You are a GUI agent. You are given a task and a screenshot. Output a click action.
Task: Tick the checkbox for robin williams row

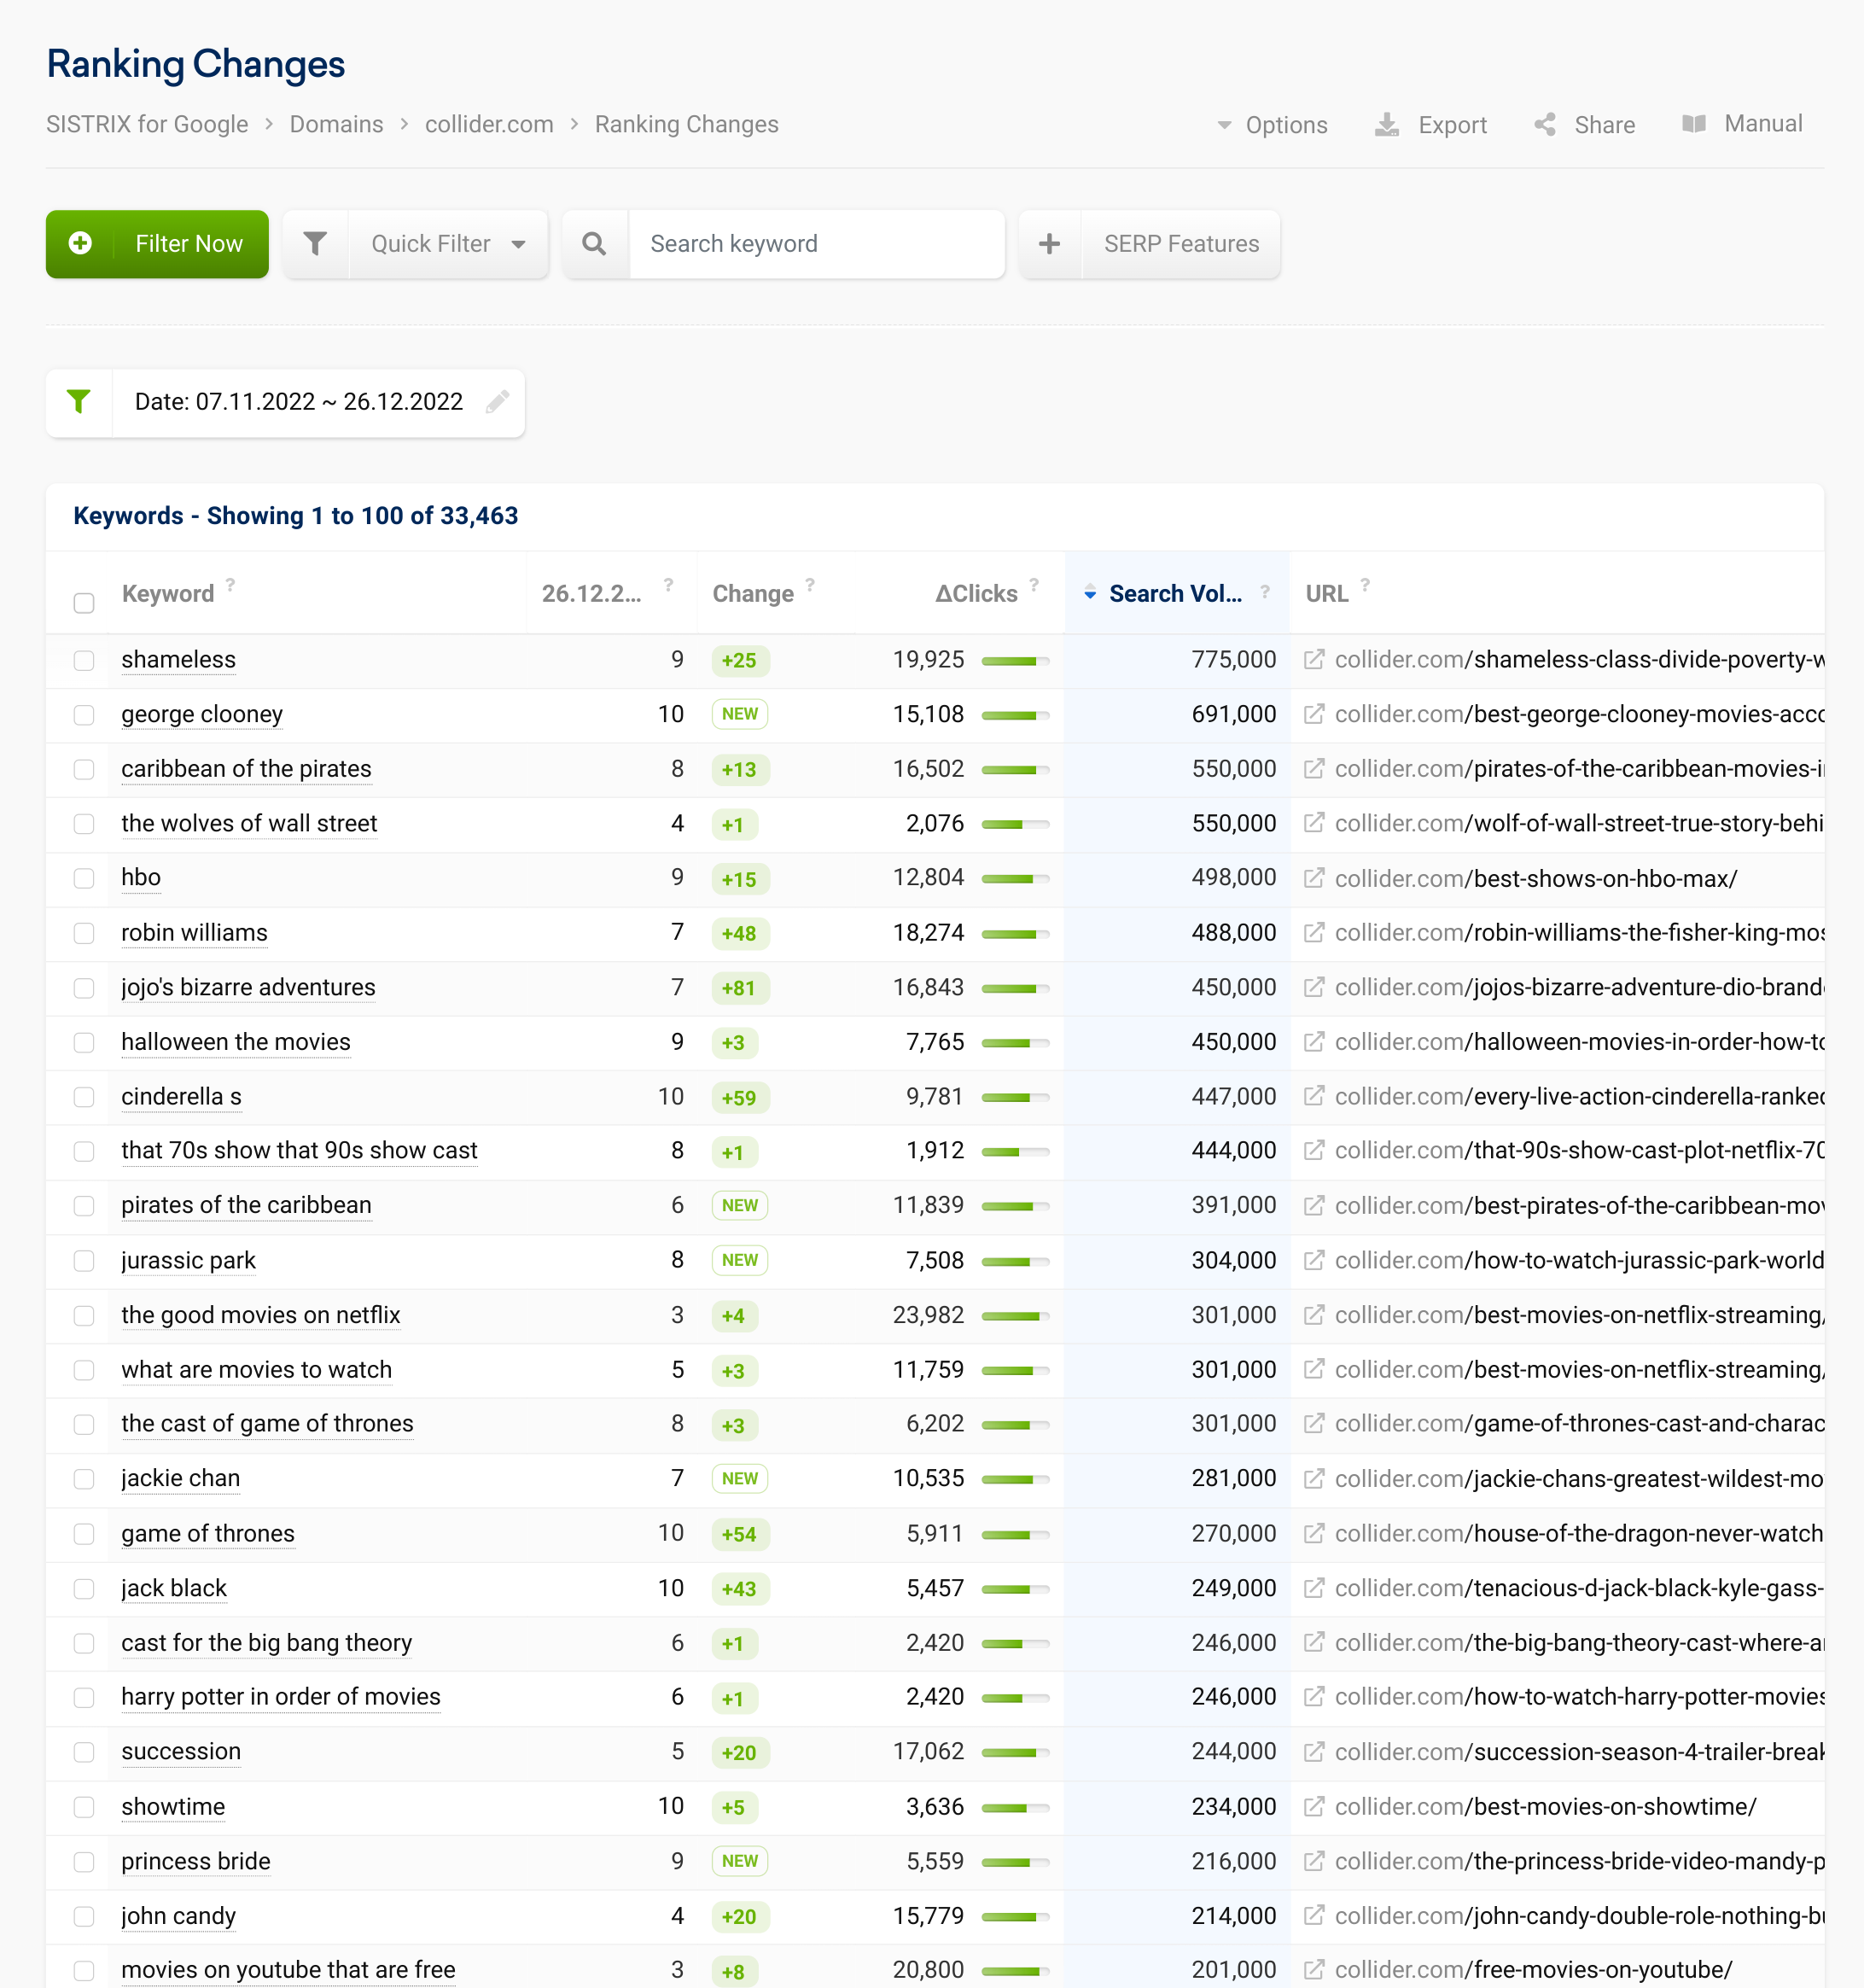84,933
